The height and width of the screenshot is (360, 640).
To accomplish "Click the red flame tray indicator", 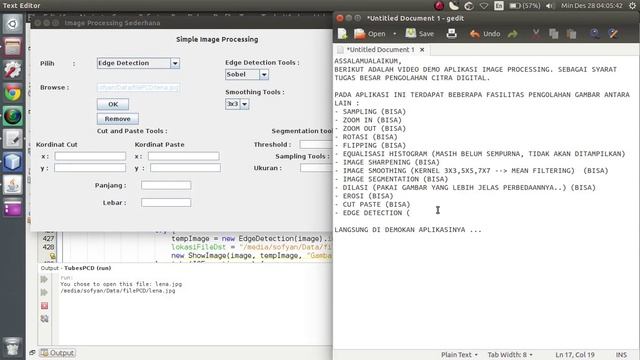I will click(439, 6).
